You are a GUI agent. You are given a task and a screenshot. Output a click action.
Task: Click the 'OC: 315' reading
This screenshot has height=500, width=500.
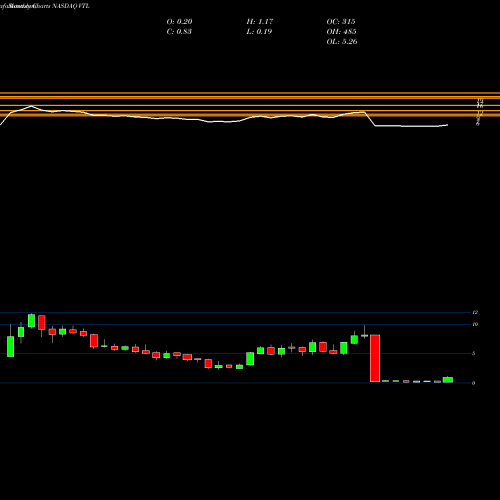click(x=341, y=21)
